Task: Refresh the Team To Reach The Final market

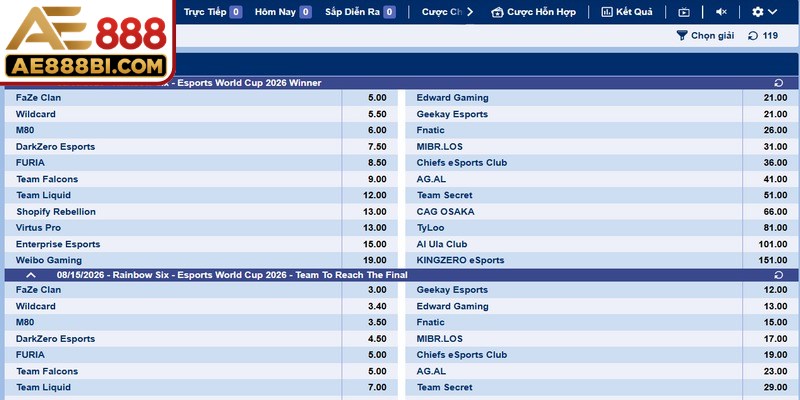Action: tap(779, 275)
